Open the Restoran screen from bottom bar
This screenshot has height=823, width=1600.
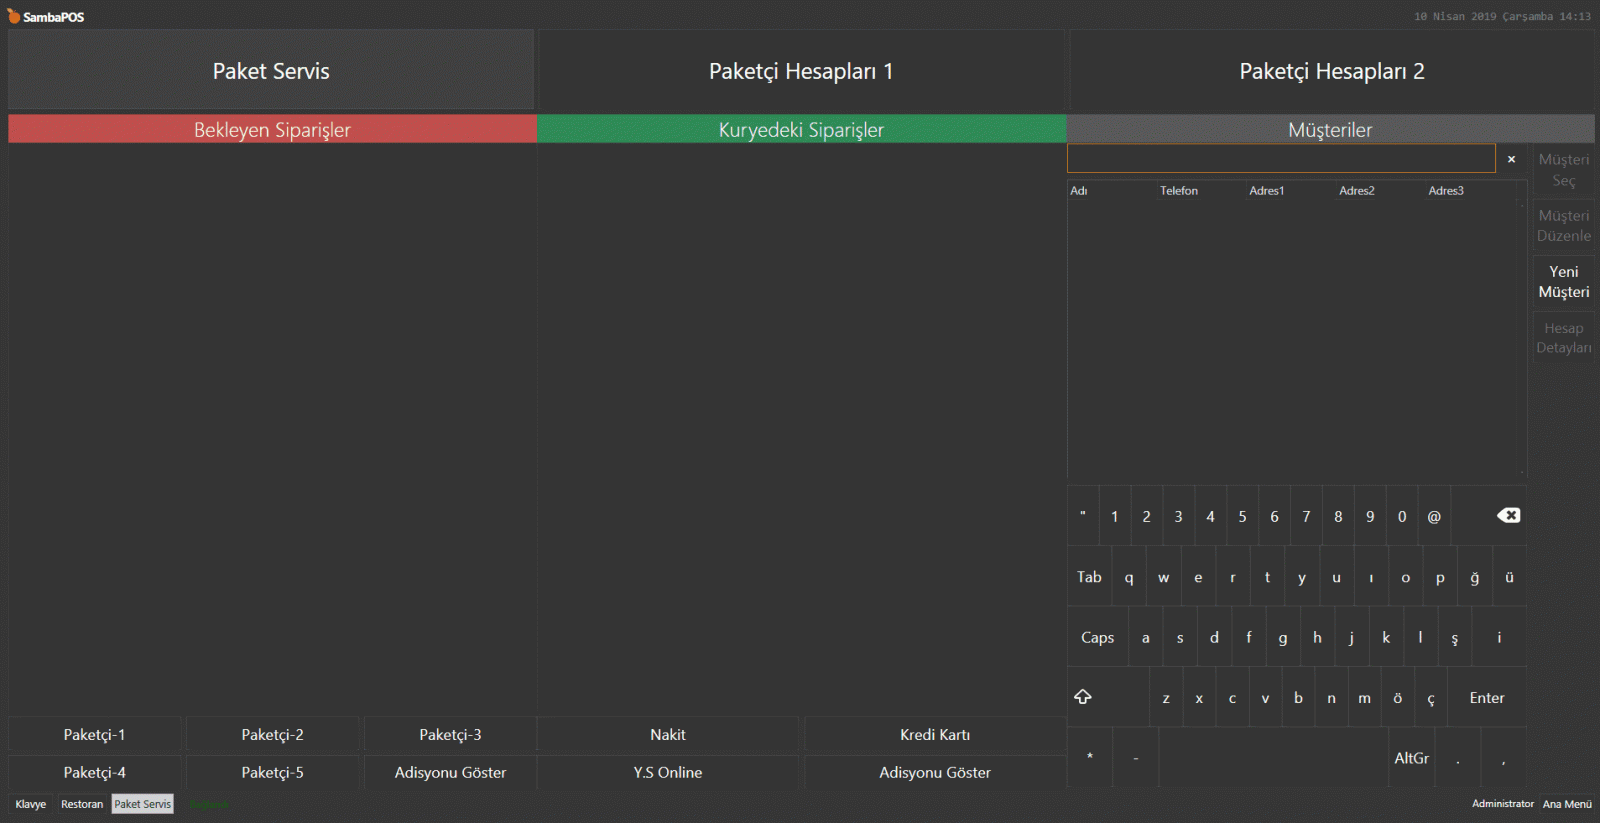(x=82, y=804)
